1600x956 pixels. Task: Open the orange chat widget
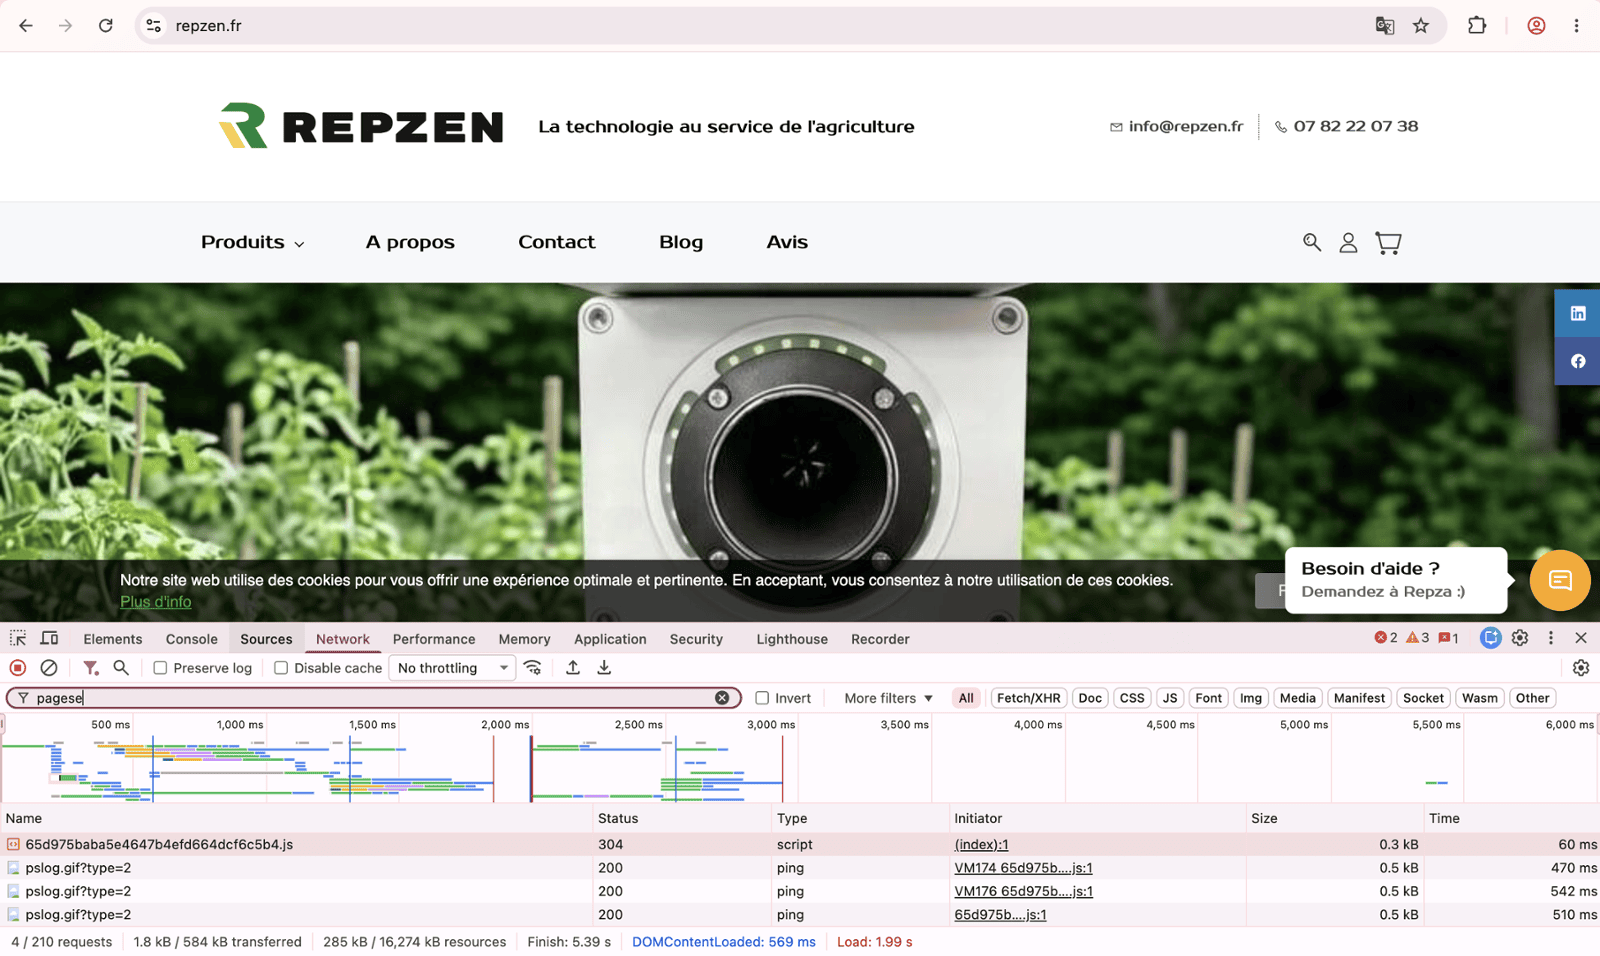[x=1560, y=580]
